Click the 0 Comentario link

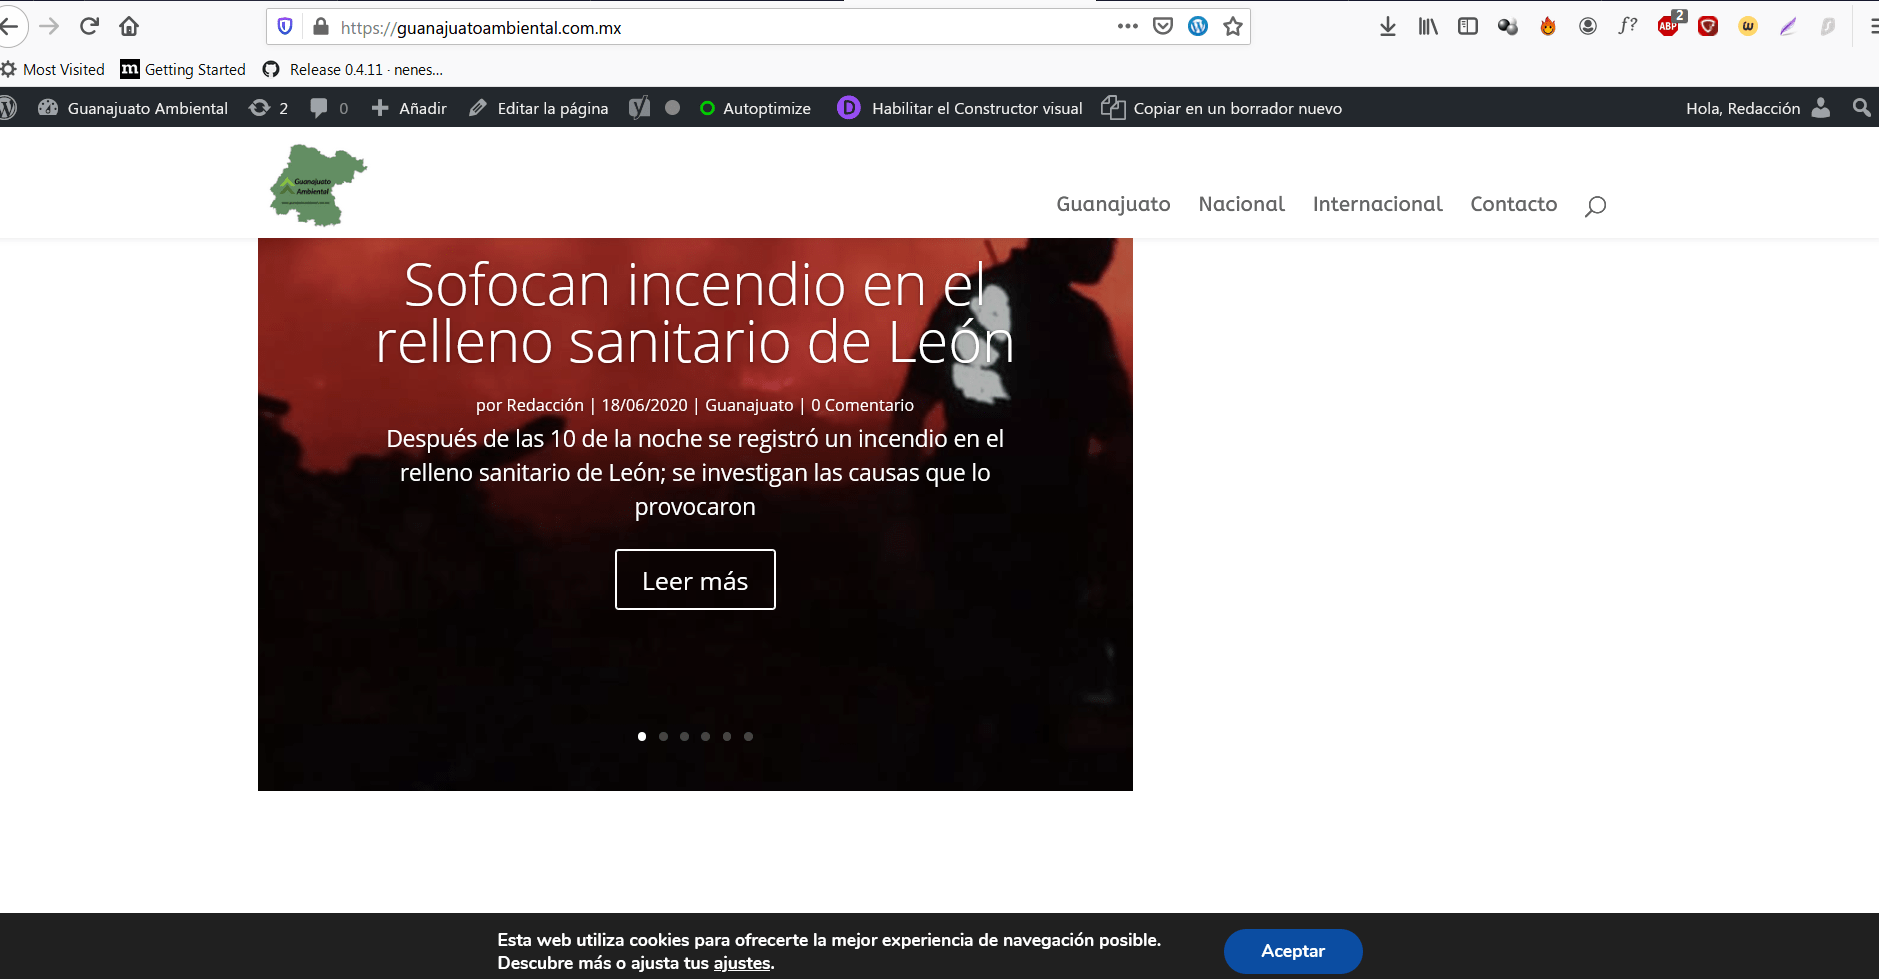(862, 405)
